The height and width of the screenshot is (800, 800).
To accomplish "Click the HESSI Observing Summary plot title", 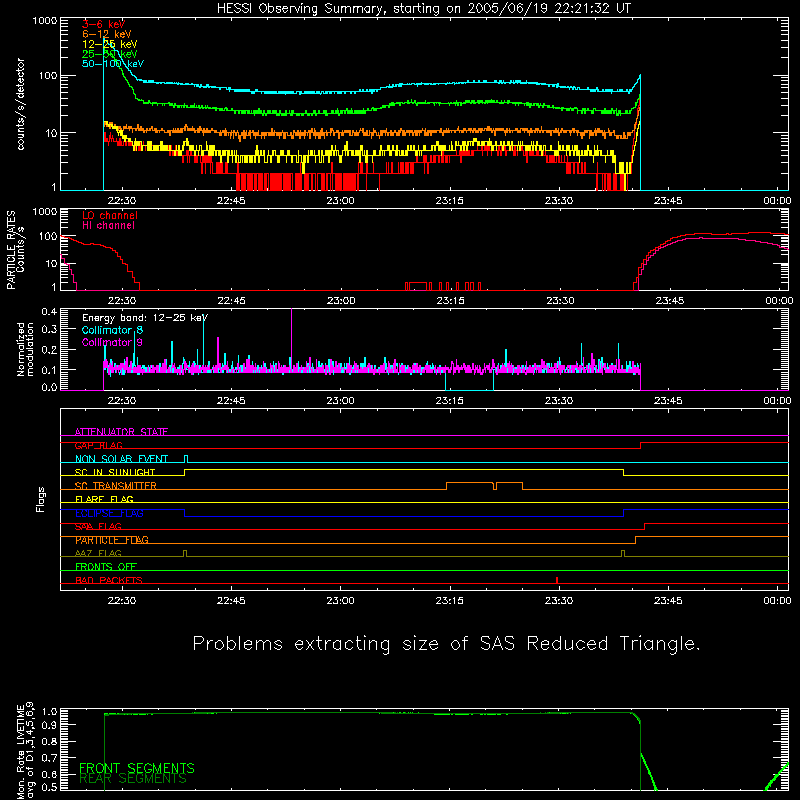I will click(423, 9).
